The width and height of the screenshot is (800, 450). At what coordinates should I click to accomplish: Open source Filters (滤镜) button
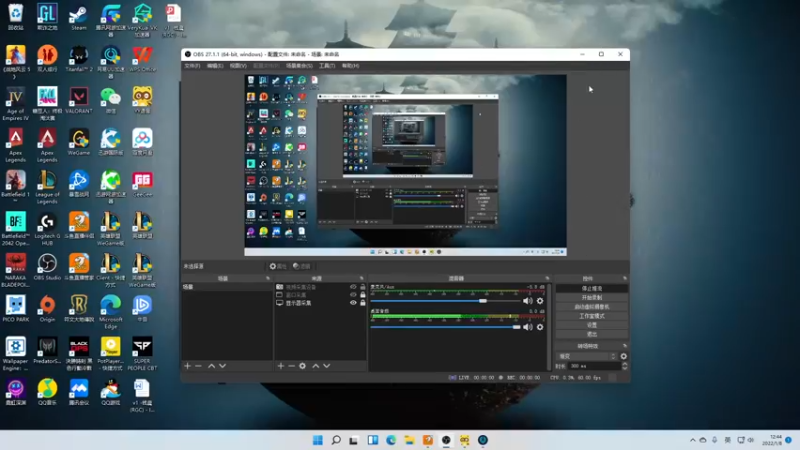302,266
